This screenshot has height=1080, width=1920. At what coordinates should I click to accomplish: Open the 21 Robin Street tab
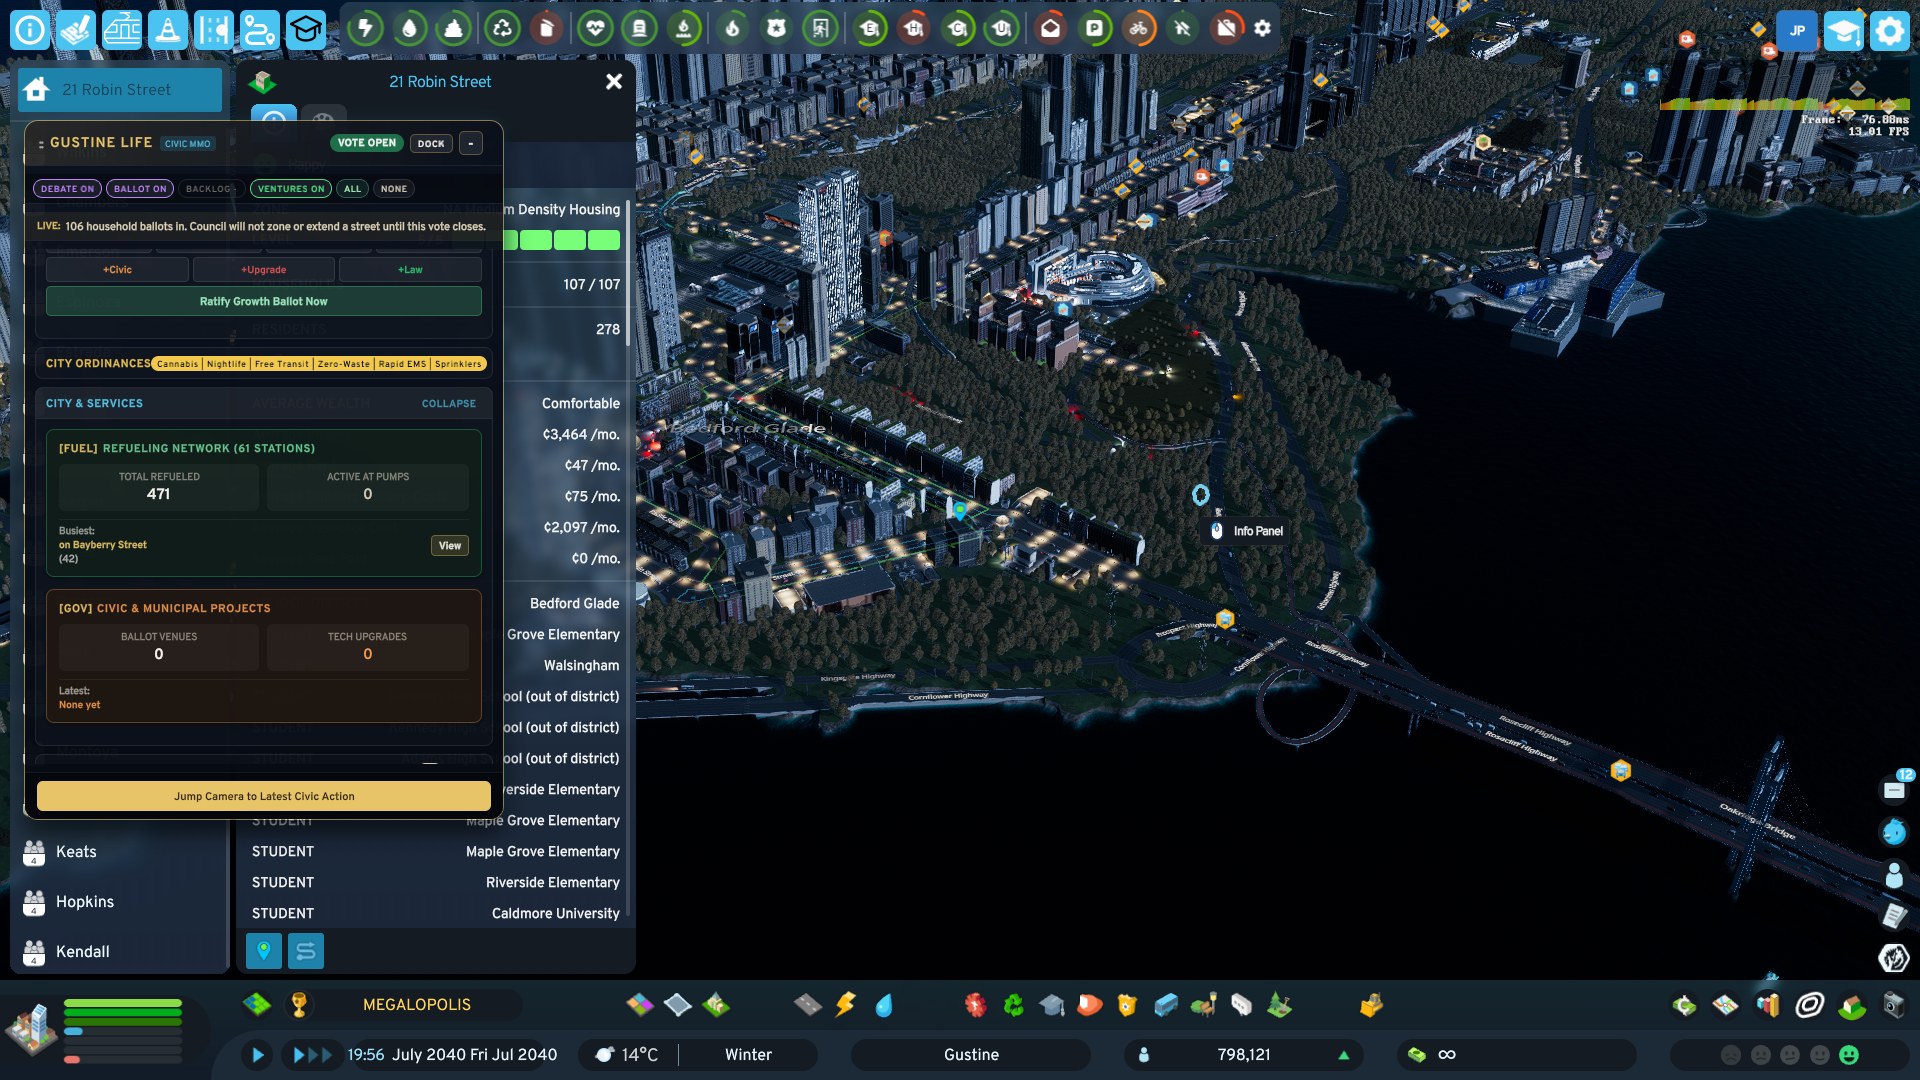(x=120, y=90)
